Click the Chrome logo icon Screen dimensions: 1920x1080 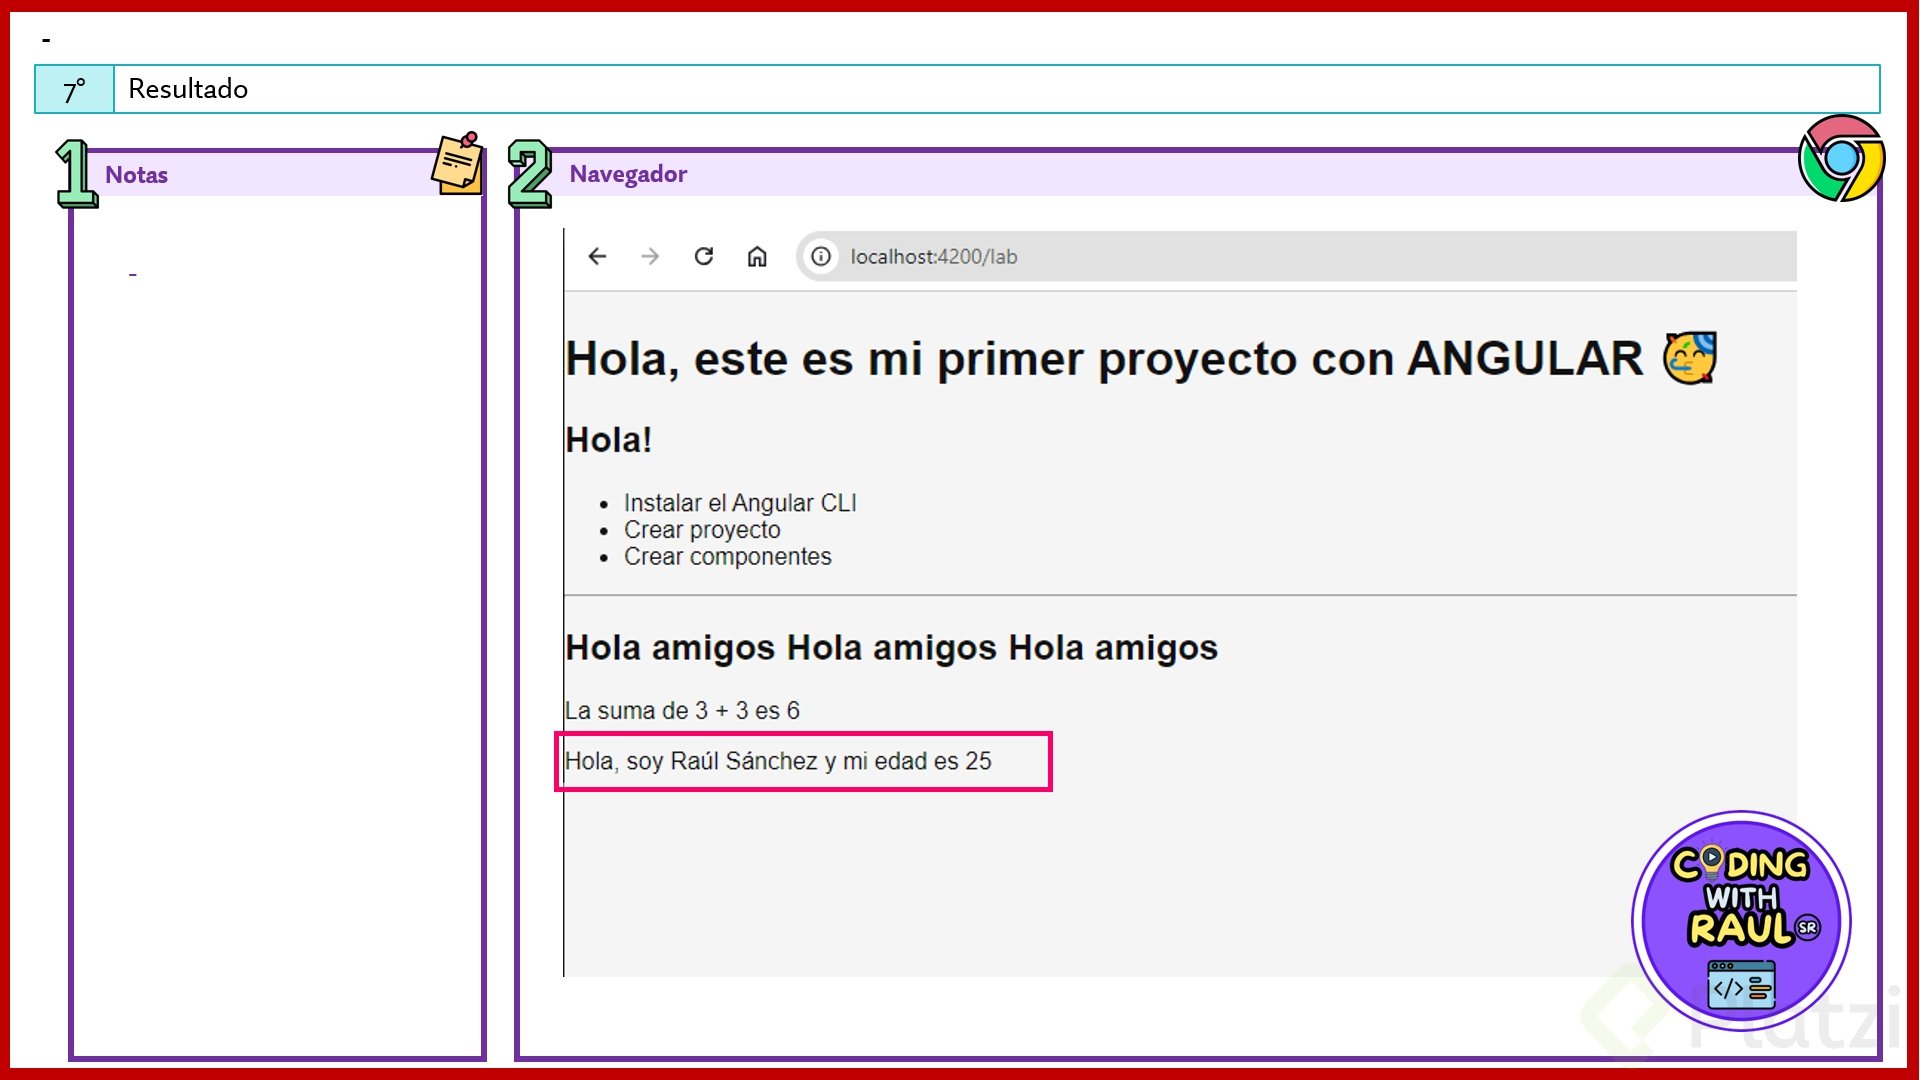click(x=1841, y=158)
